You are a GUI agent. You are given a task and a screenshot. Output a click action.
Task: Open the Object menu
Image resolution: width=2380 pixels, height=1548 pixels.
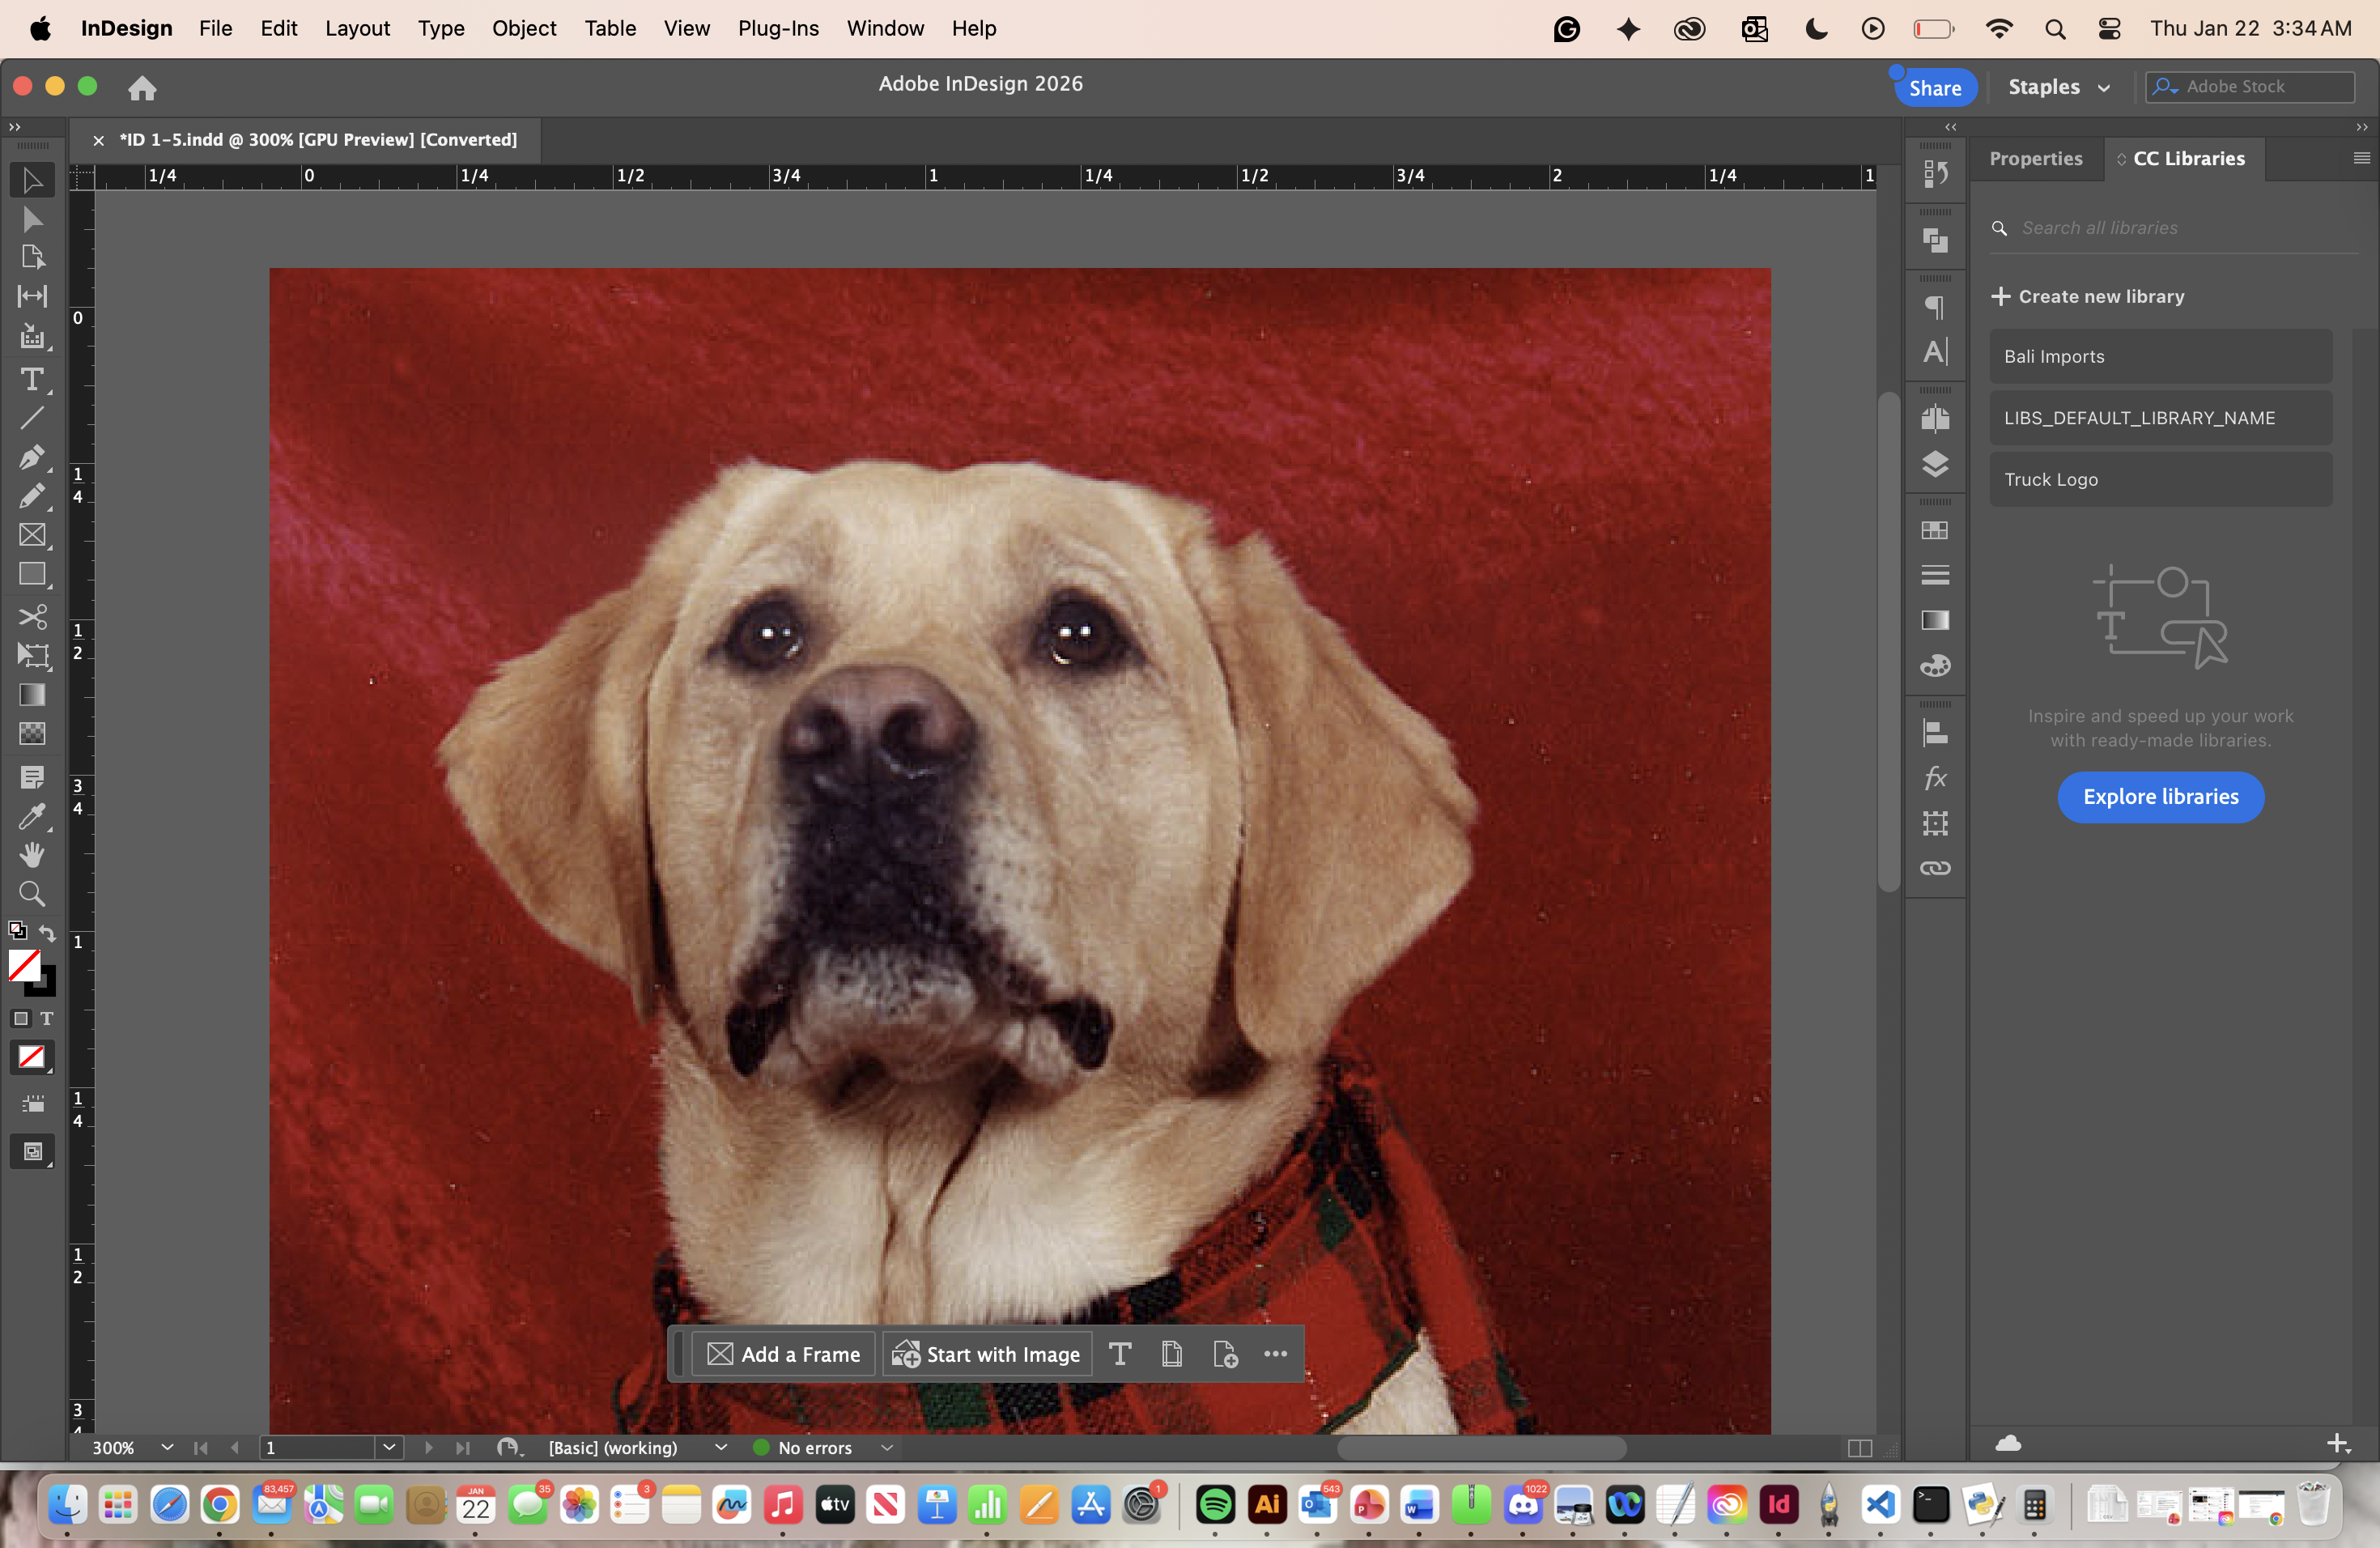523,28
